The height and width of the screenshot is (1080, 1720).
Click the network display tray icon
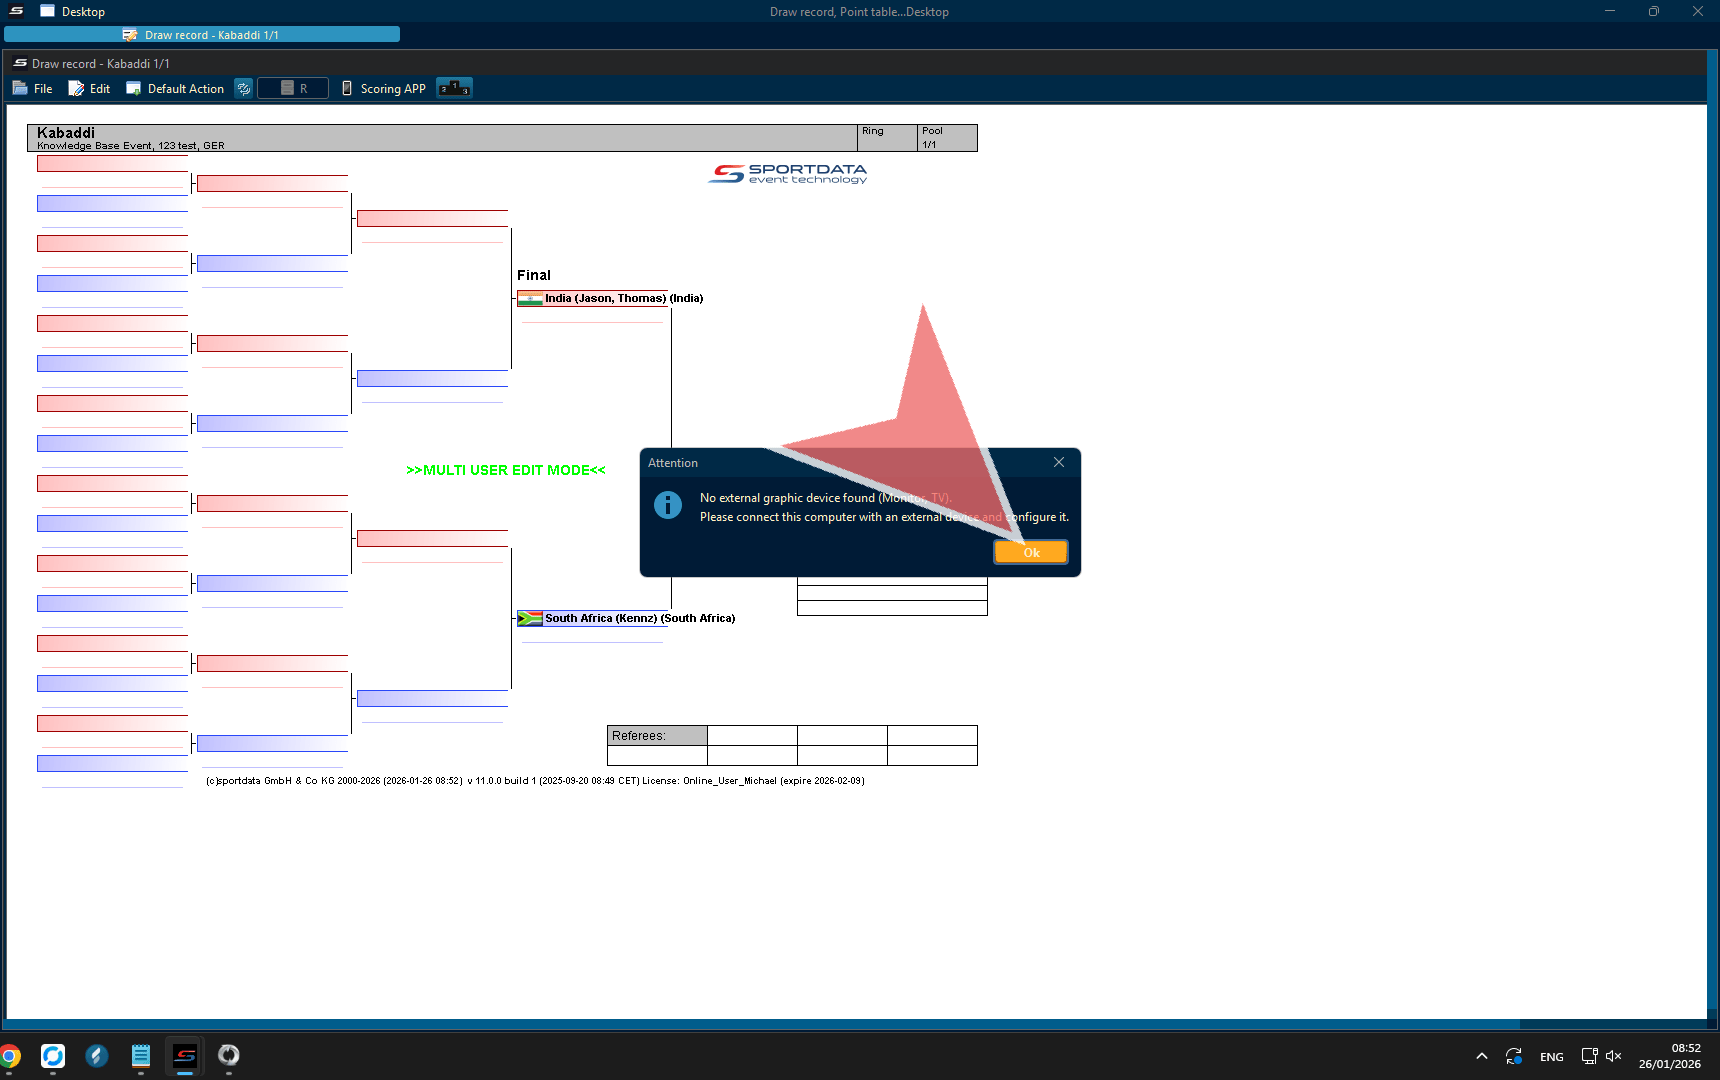pos(1588,1057)
